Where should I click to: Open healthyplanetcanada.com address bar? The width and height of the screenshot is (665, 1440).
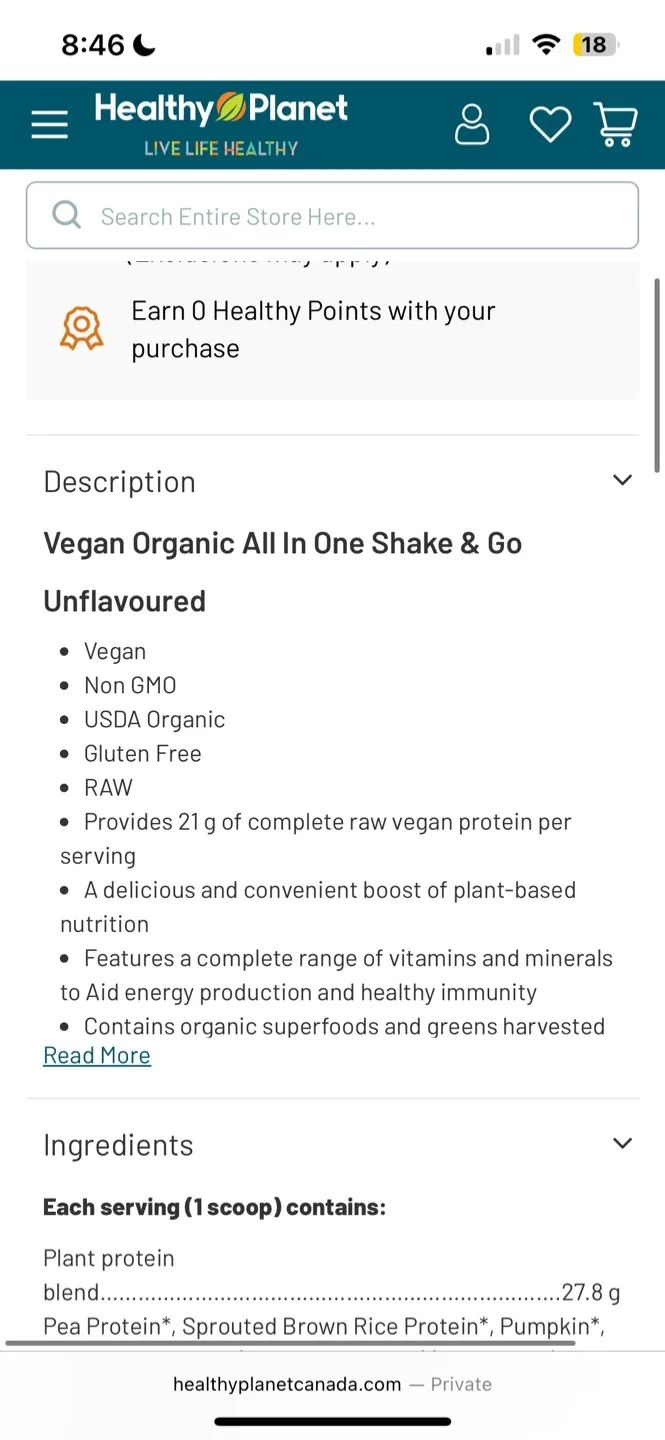pyautogui.click(x=332, y=1384)
